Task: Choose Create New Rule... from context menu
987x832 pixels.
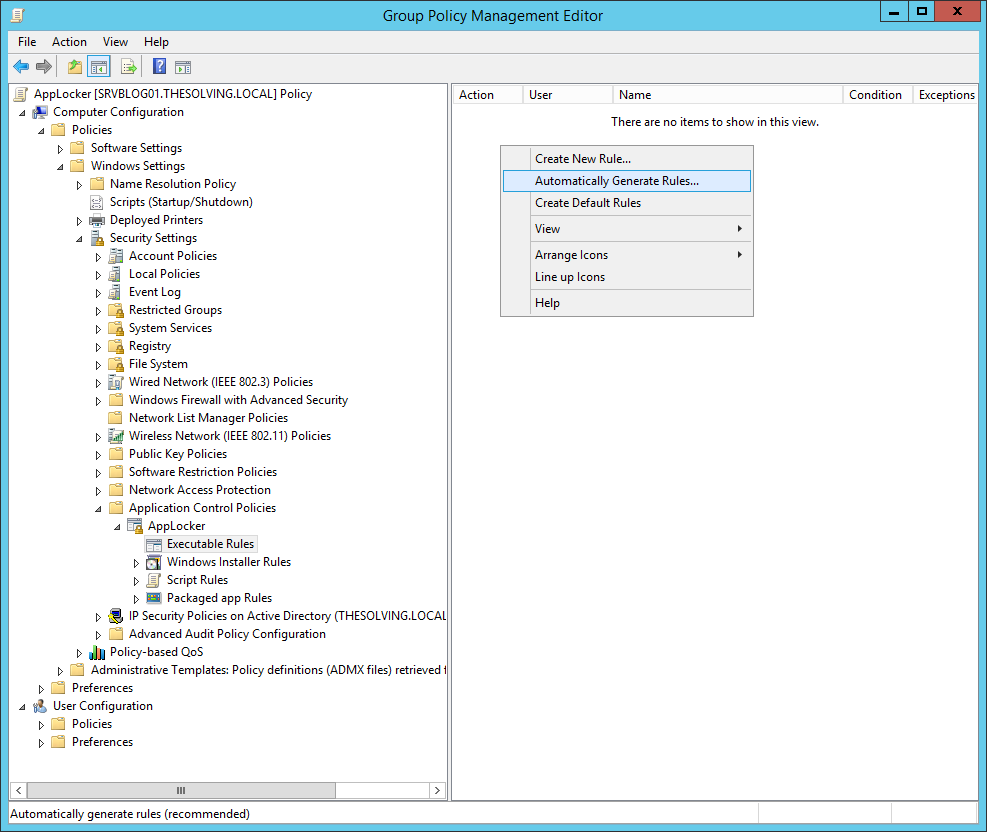Action: click(x=627, y=159)
